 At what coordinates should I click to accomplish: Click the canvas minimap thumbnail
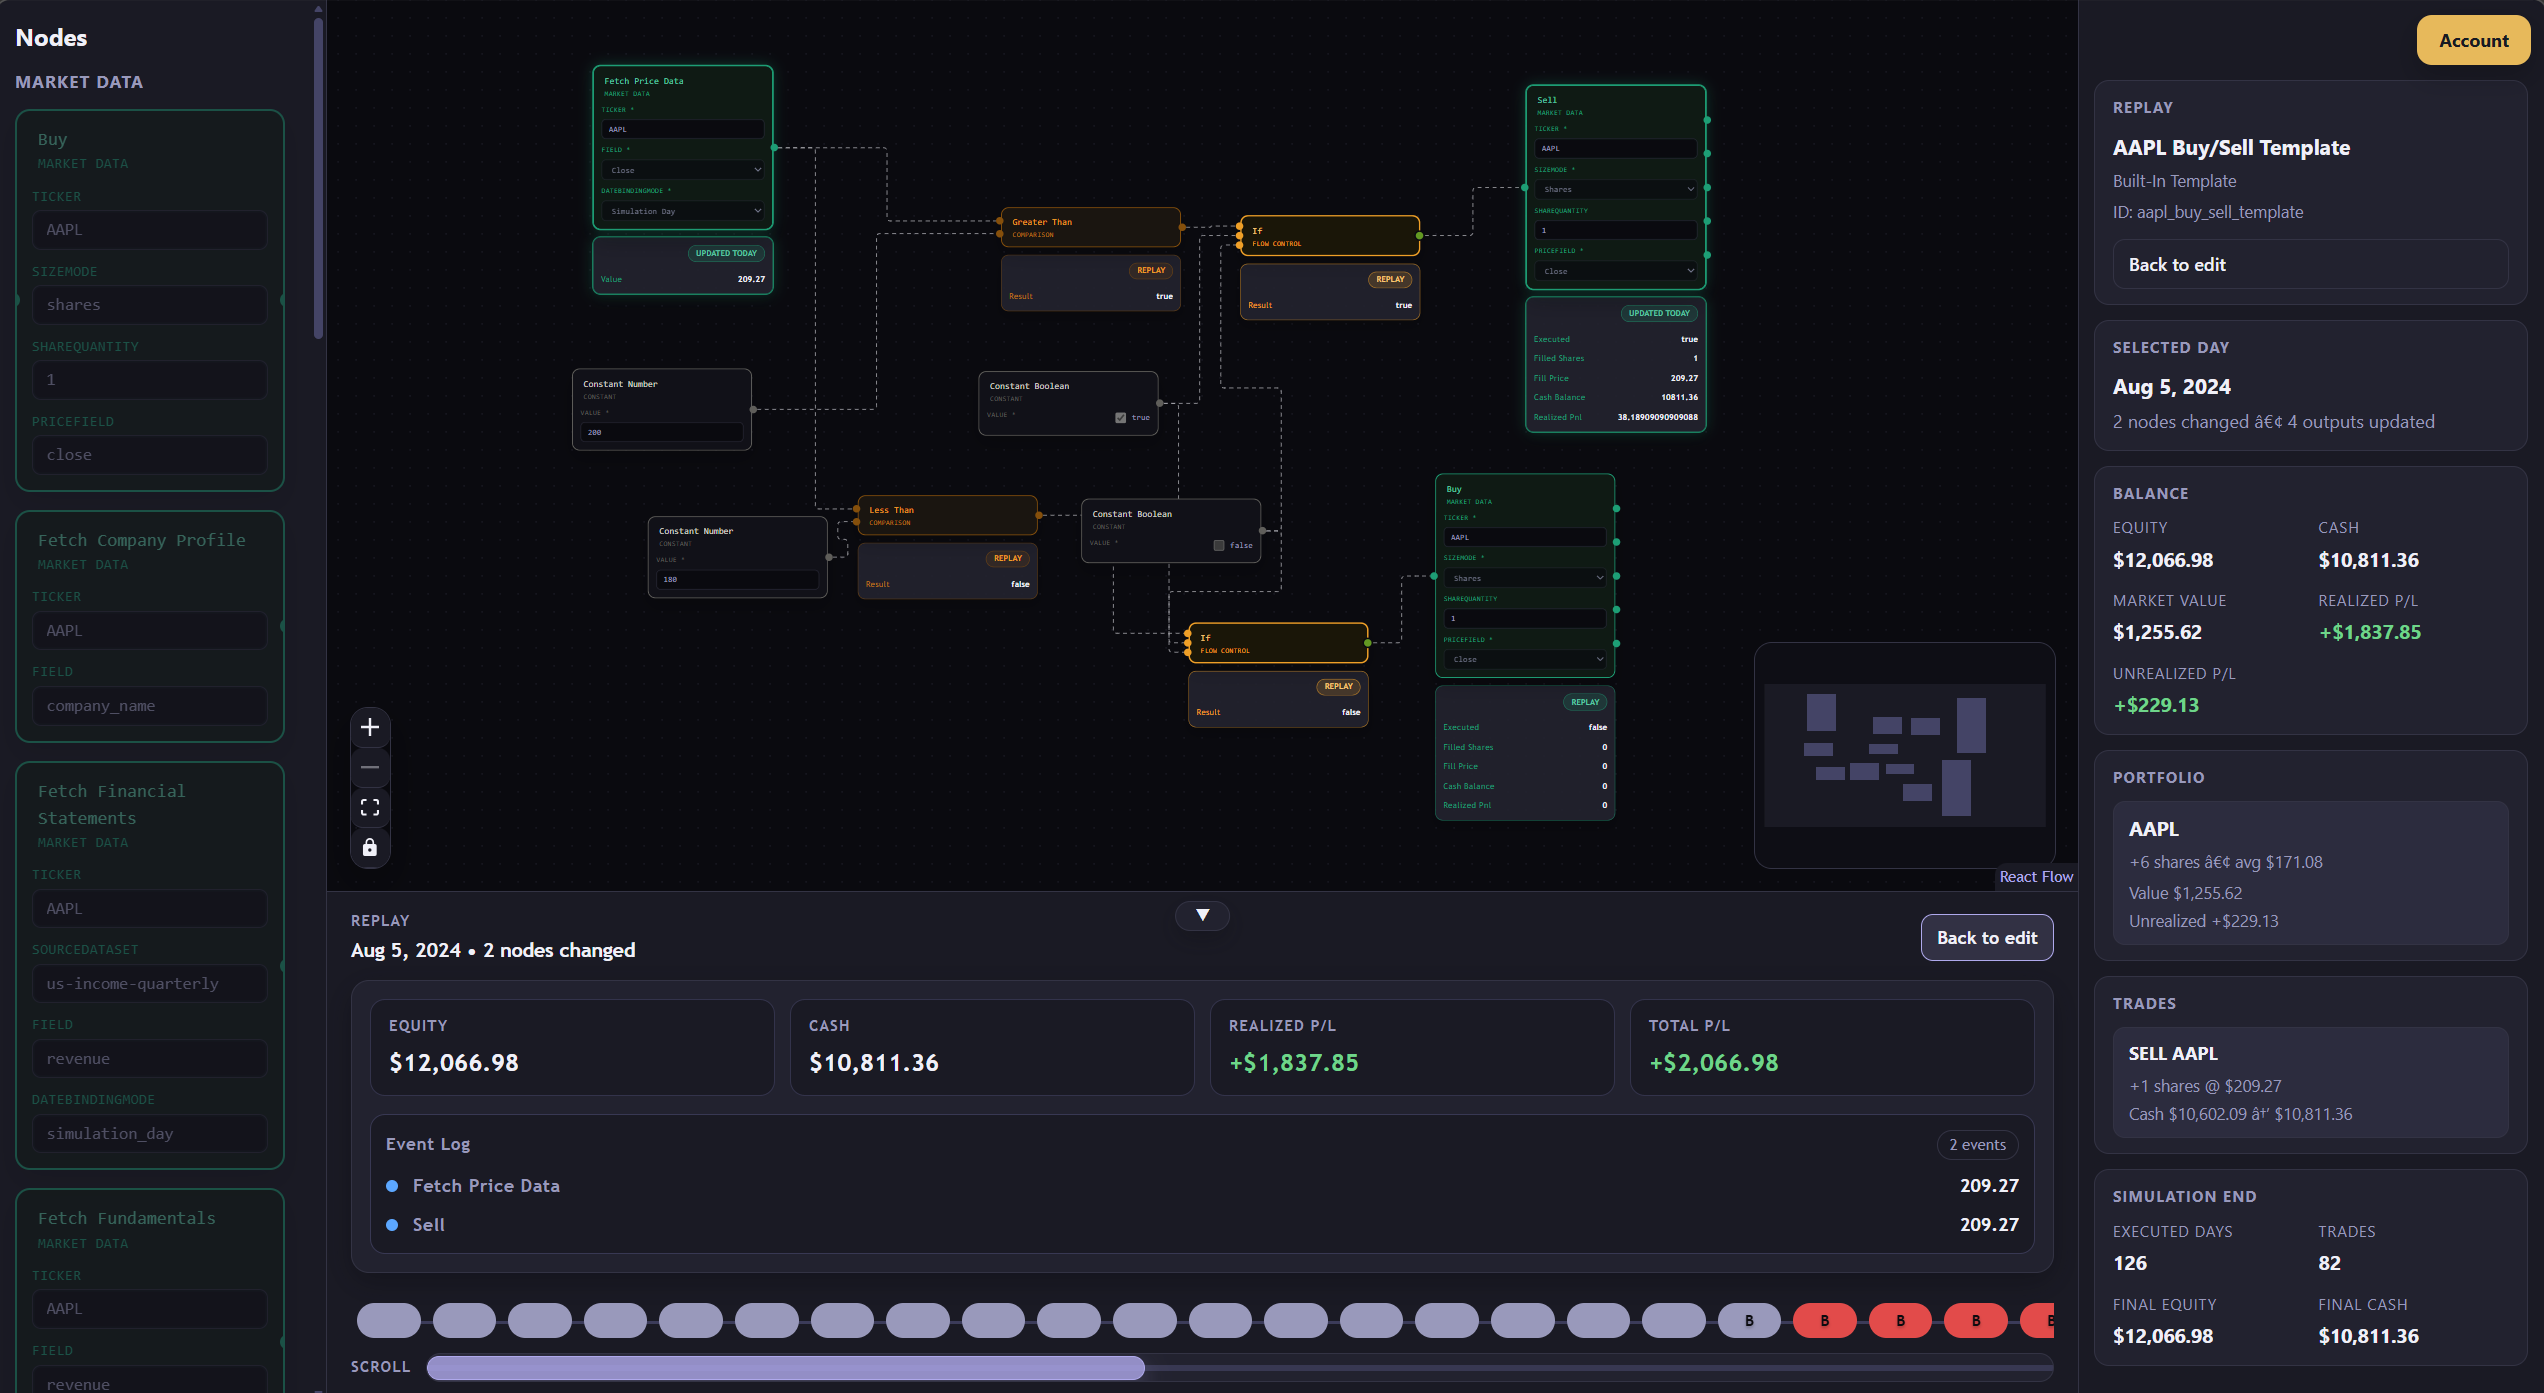coord(1904,755)
